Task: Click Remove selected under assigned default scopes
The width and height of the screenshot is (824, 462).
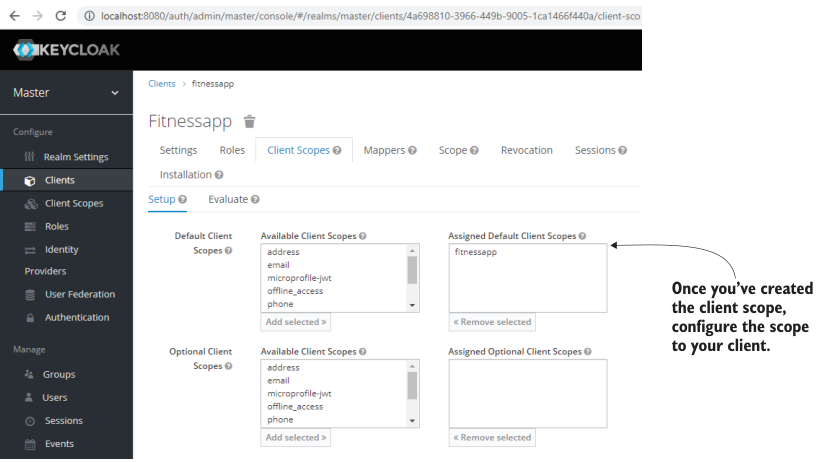Action: pos(492,322)
